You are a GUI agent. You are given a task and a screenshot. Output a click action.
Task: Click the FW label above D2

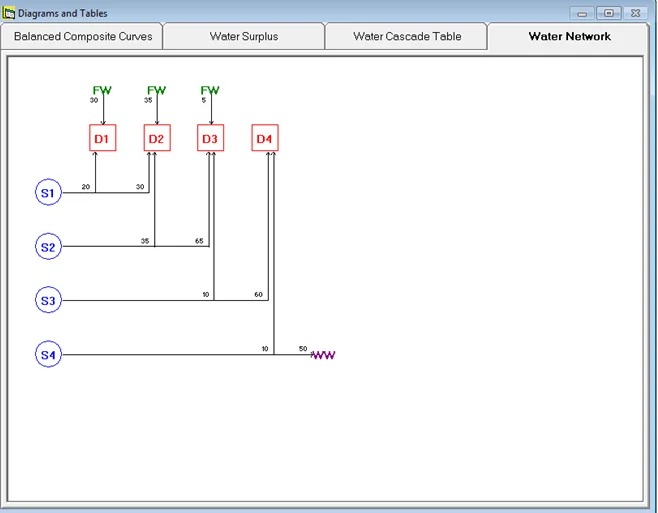pos(156,91)
